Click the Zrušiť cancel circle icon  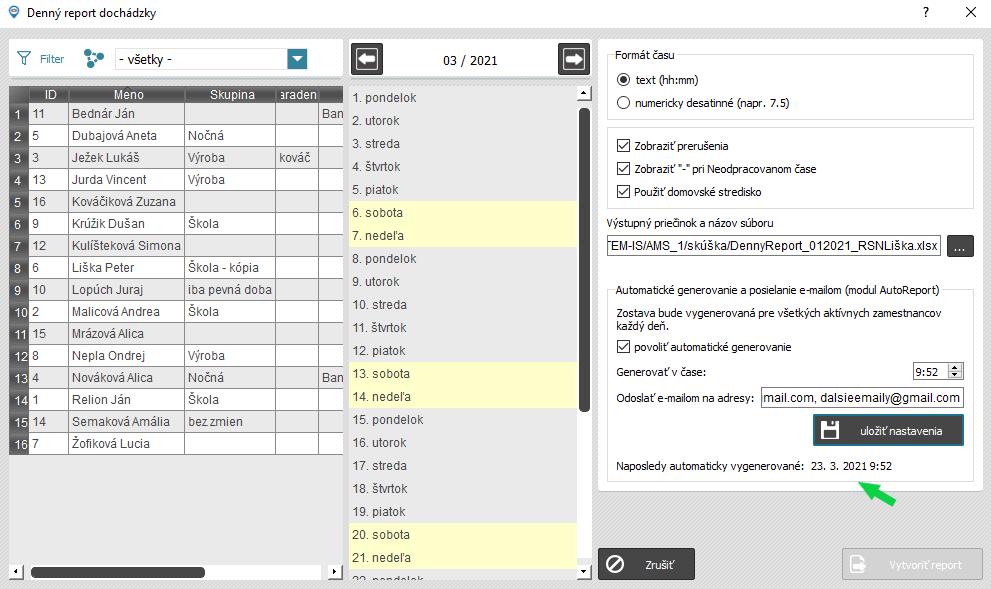(616, 565)
